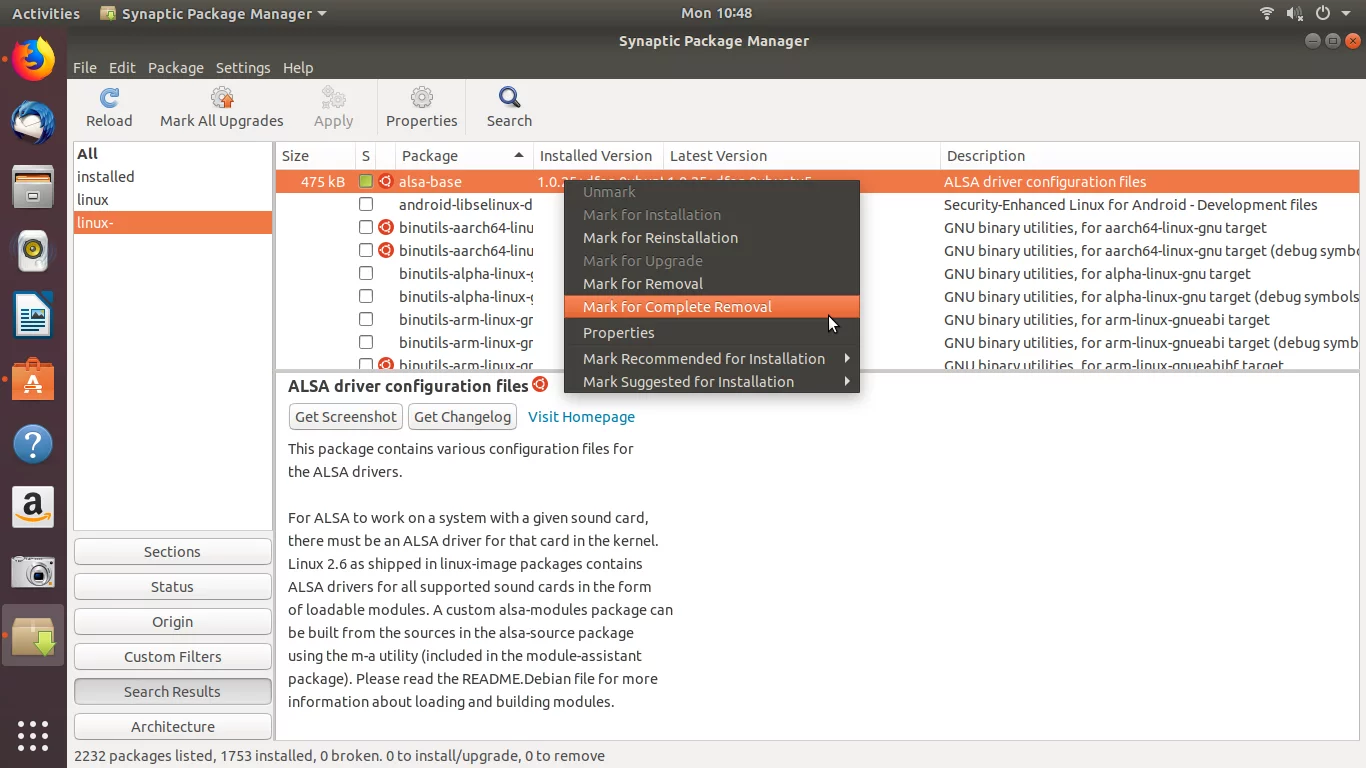
Task: Show Applications grid in the dock
Action: pyautogui.click(x=33, y=735)
